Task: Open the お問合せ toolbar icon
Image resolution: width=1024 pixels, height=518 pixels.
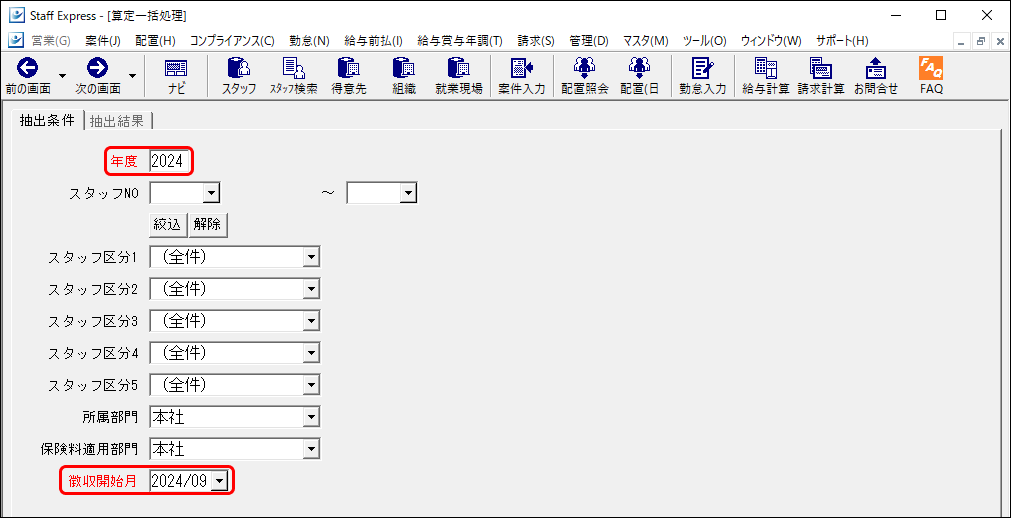Action: point(876,75)
